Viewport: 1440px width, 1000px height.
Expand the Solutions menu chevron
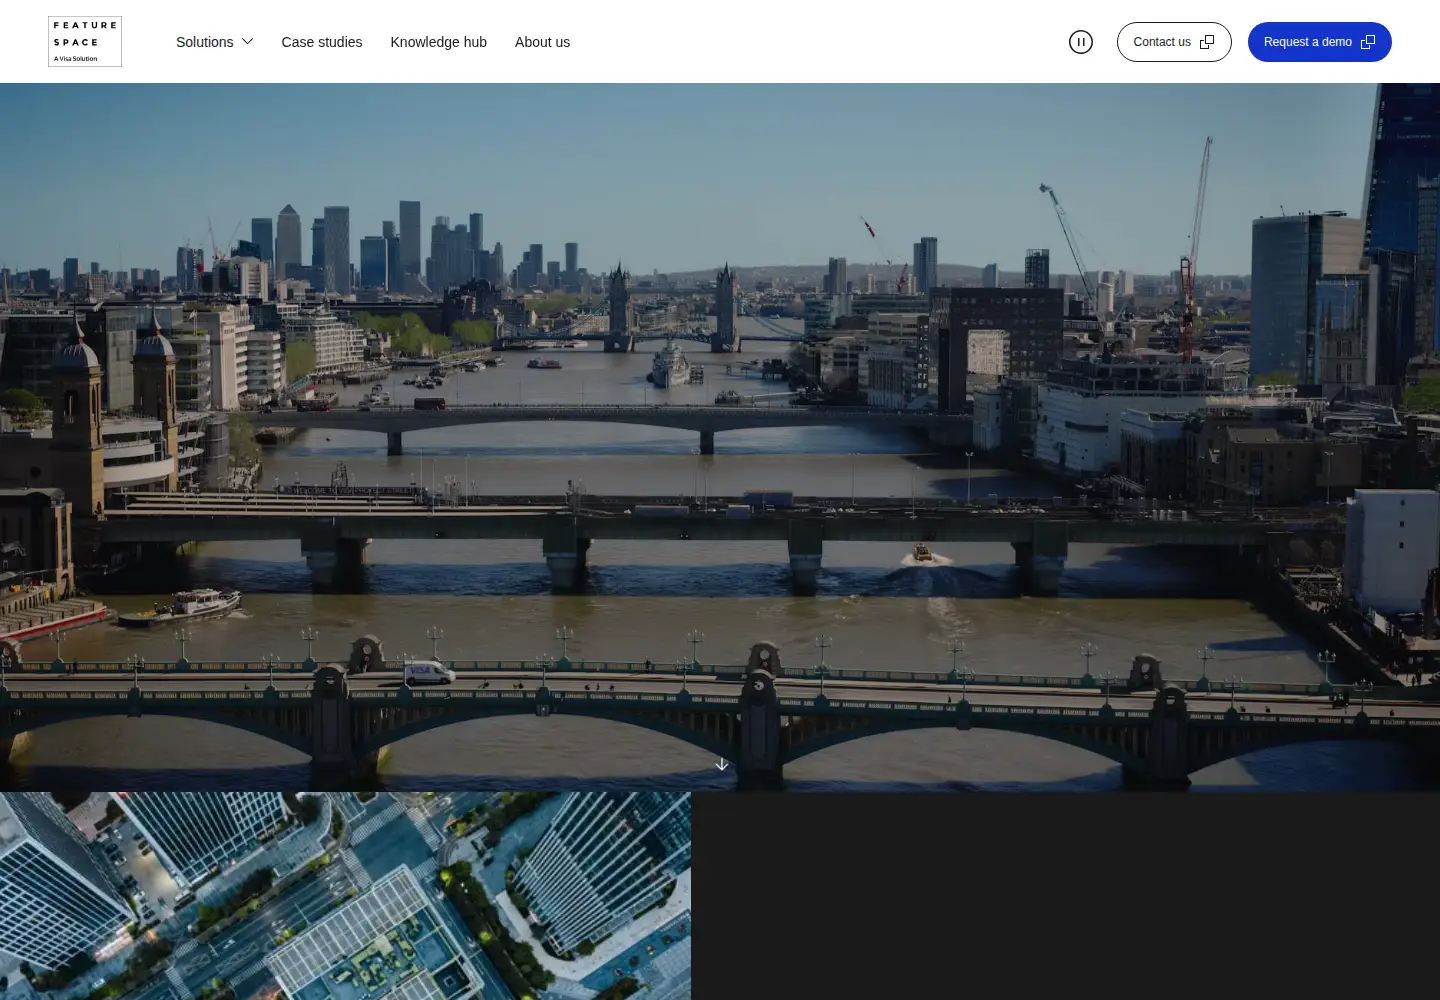[x=248, y=42]
